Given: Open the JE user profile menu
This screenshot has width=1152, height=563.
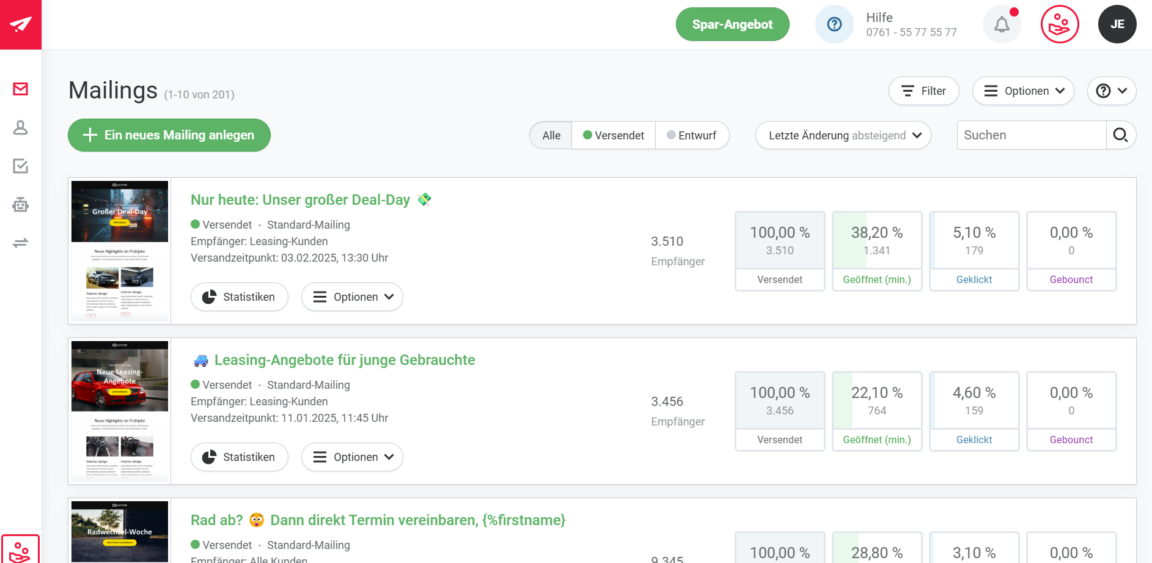Looking at the screenshot, I should (x=1117, y=24).
